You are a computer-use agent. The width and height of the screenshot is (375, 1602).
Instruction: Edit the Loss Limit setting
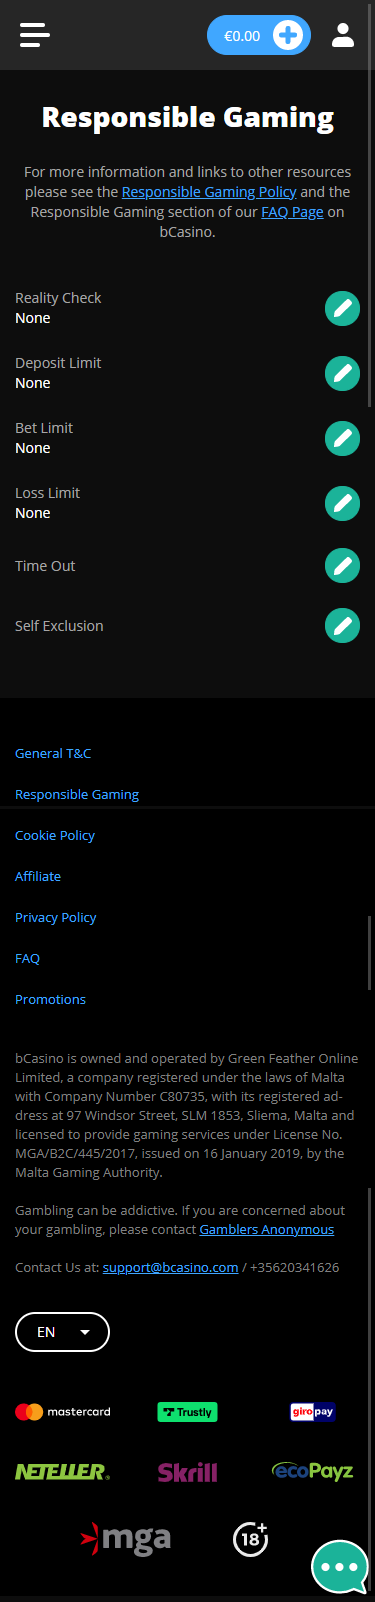pos(342,503)
